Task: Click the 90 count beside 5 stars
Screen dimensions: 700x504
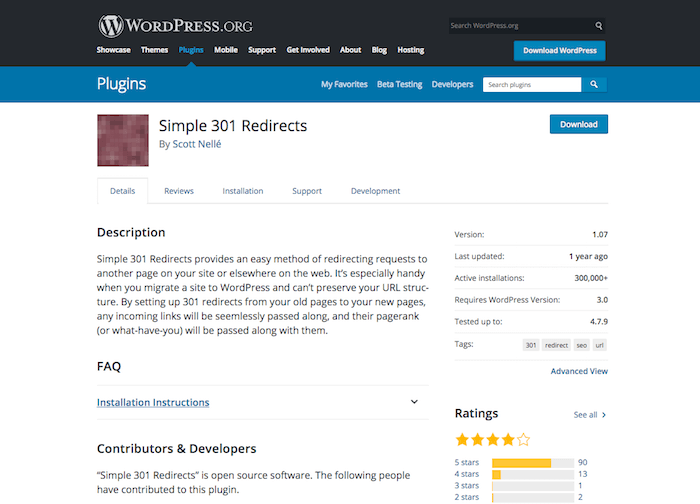Action: click(x=583, y=462)
